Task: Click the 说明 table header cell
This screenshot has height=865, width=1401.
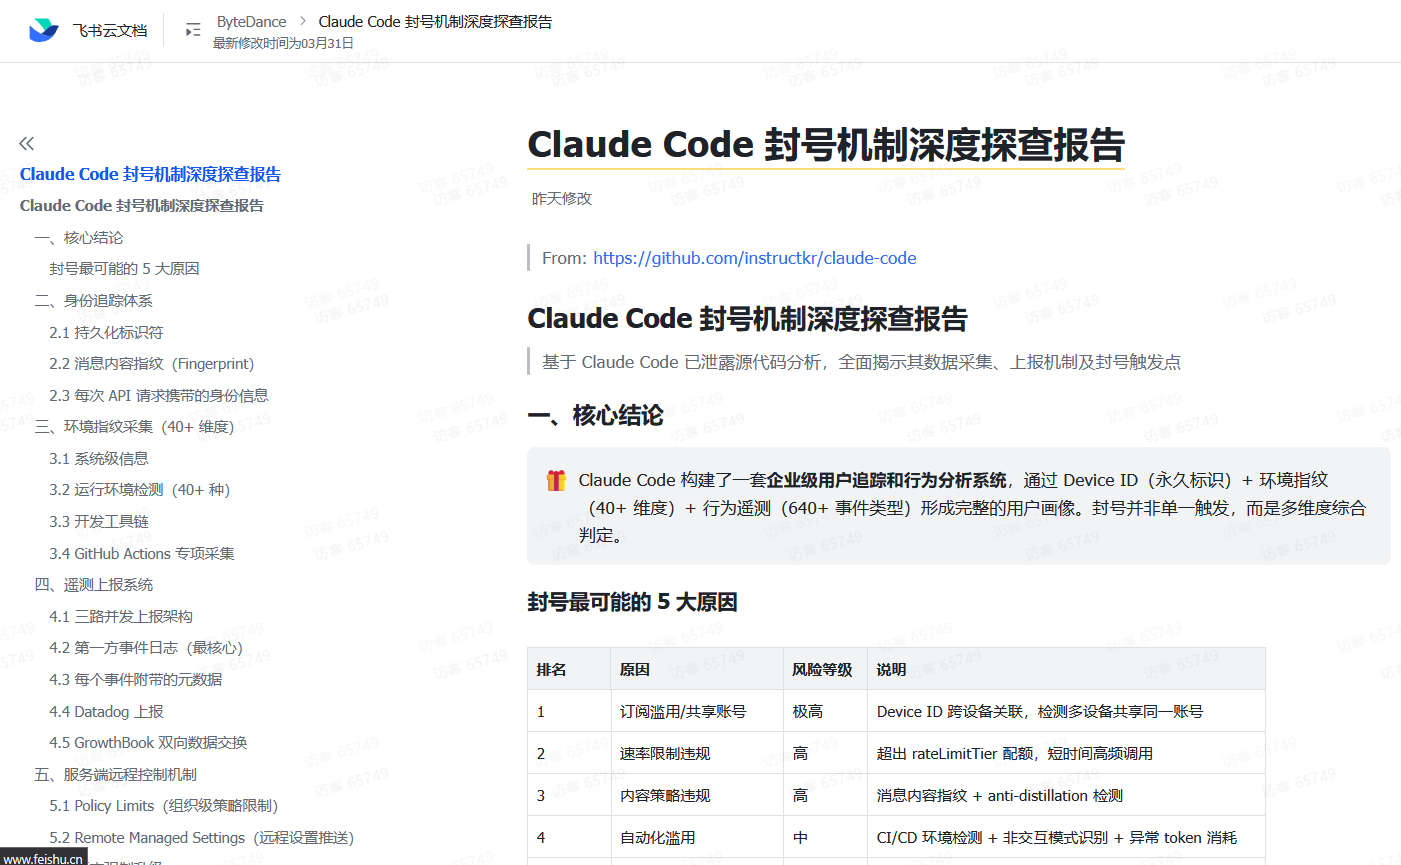Action: (1066, 669)
